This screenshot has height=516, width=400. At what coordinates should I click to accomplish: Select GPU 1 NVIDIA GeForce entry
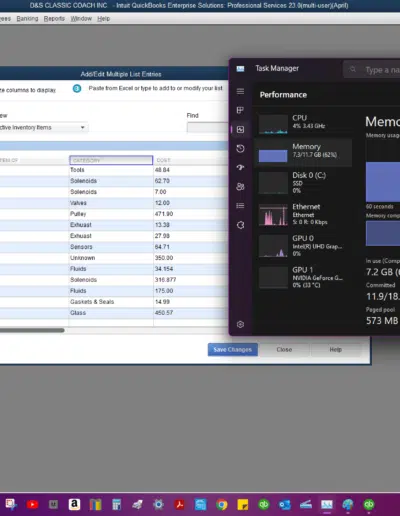(x=303, y=277)
